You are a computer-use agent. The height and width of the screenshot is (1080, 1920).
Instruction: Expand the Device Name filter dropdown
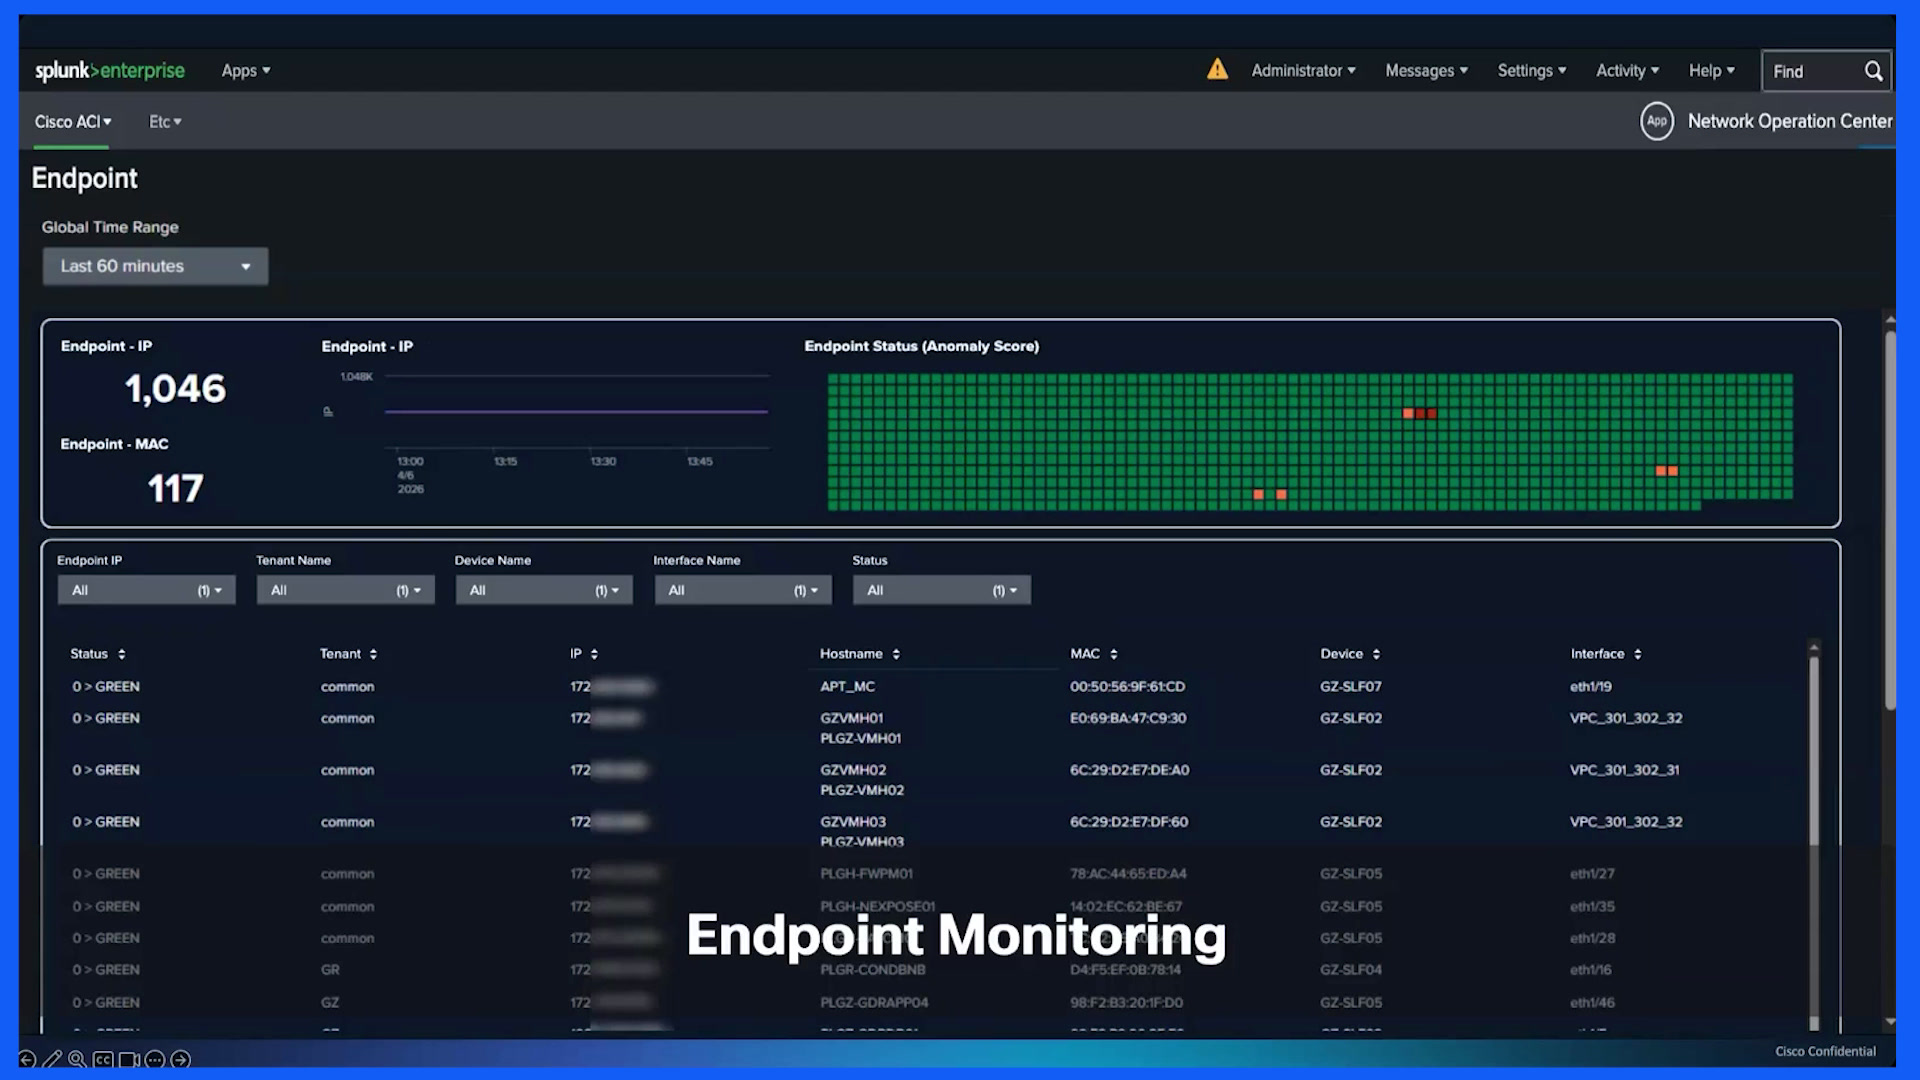[544, 590]
